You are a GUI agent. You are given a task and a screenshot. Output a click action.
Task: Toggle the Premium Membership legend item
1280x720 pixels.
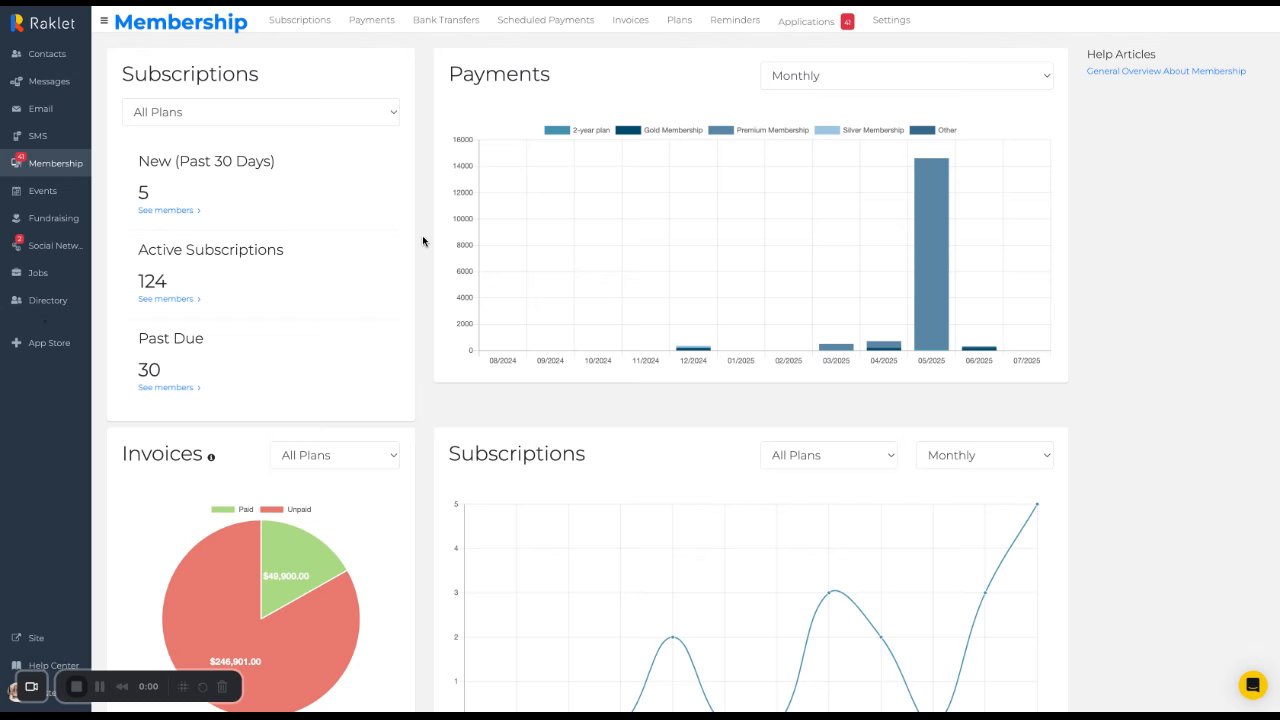pyautogui.click(x=758, y=130)
